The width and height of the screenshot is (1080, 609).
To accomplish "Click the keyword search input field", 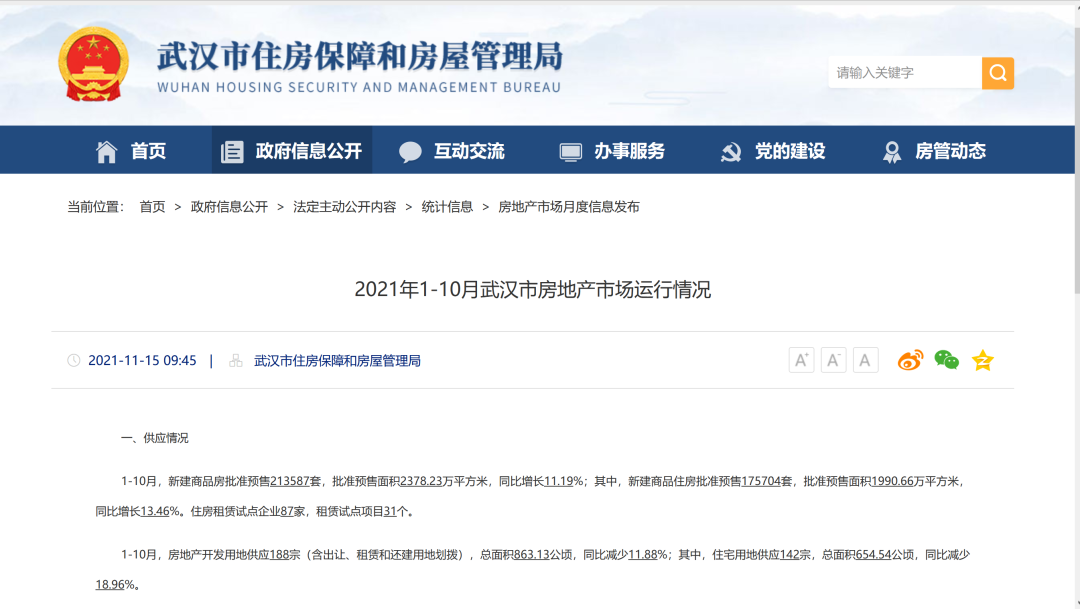I will (903, 73).
